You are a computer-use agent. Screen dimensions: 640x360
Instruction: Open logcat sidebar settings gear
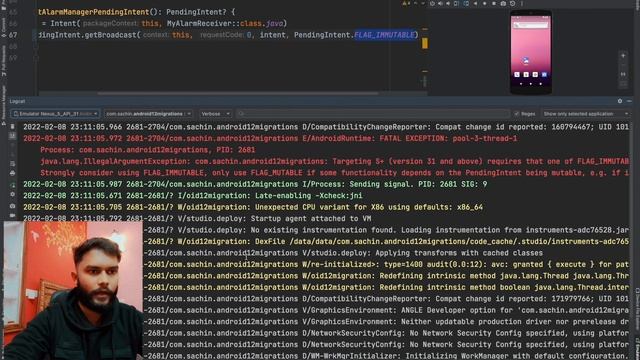click(12, 194)
